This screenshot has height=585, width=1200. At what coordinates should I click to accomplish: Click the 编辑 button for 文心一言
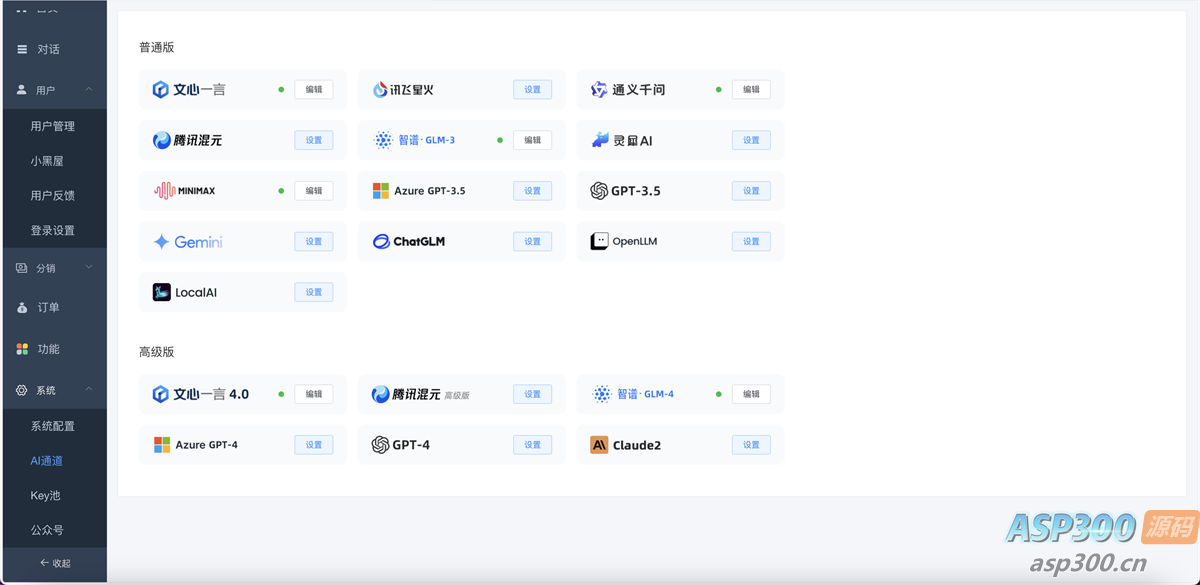click(314, 89)
